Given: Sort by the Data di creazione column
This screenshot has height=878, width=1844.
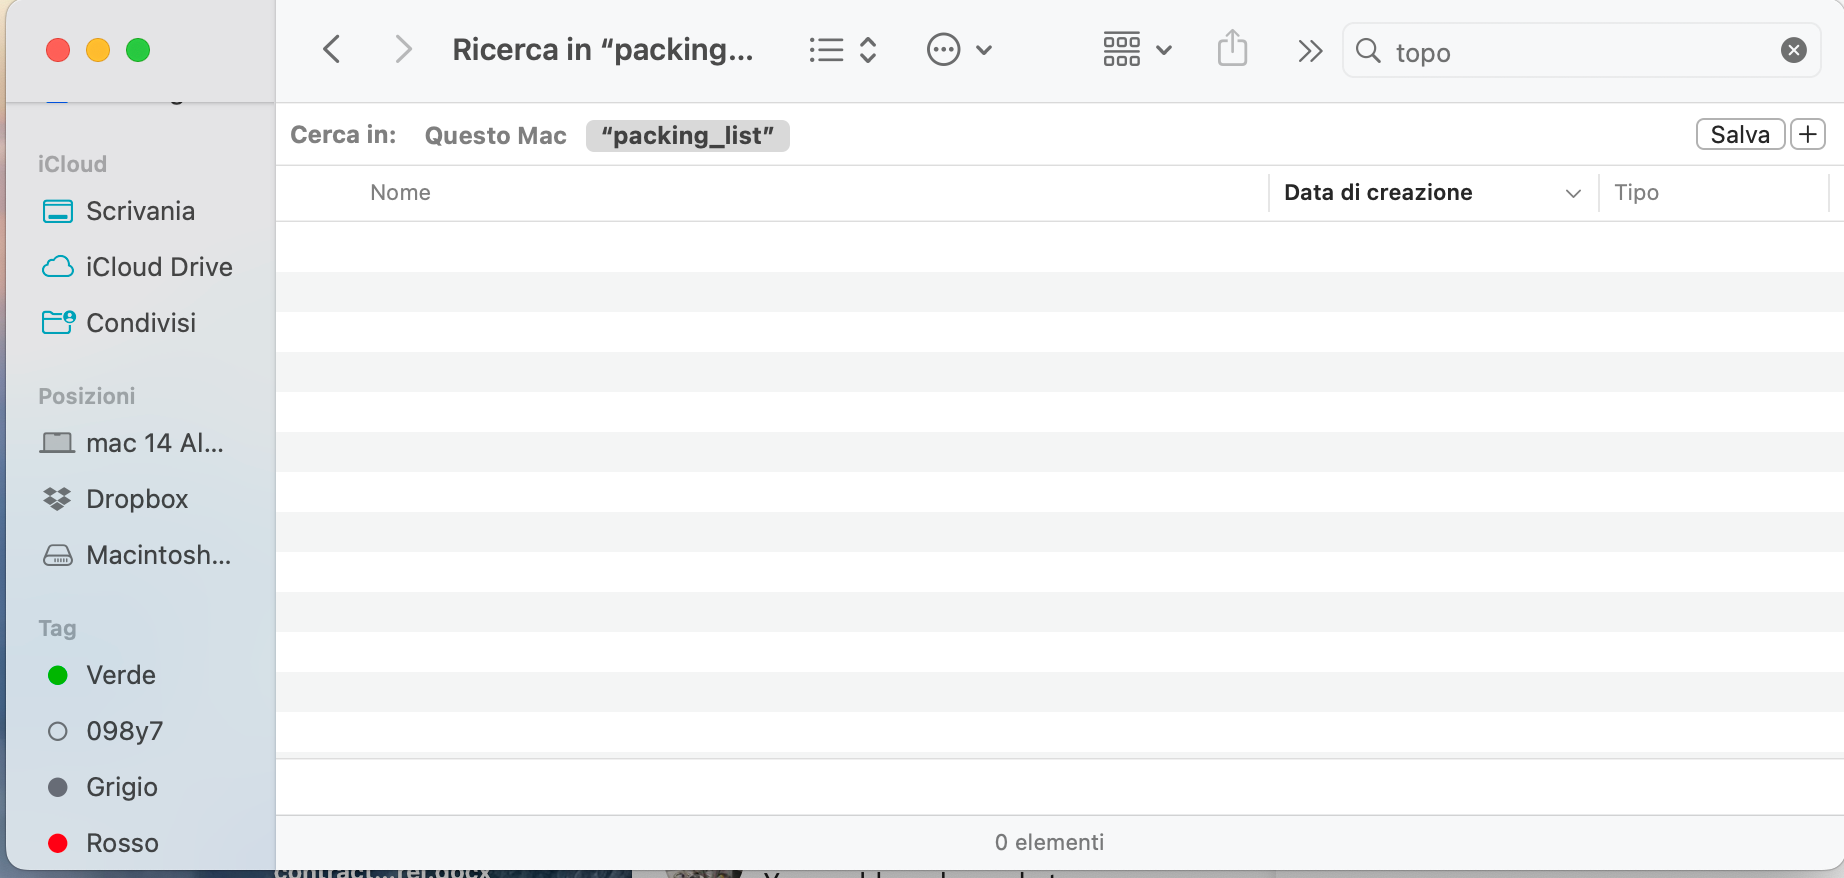Looking at the screenshot, I should (x=1378, y=192).
